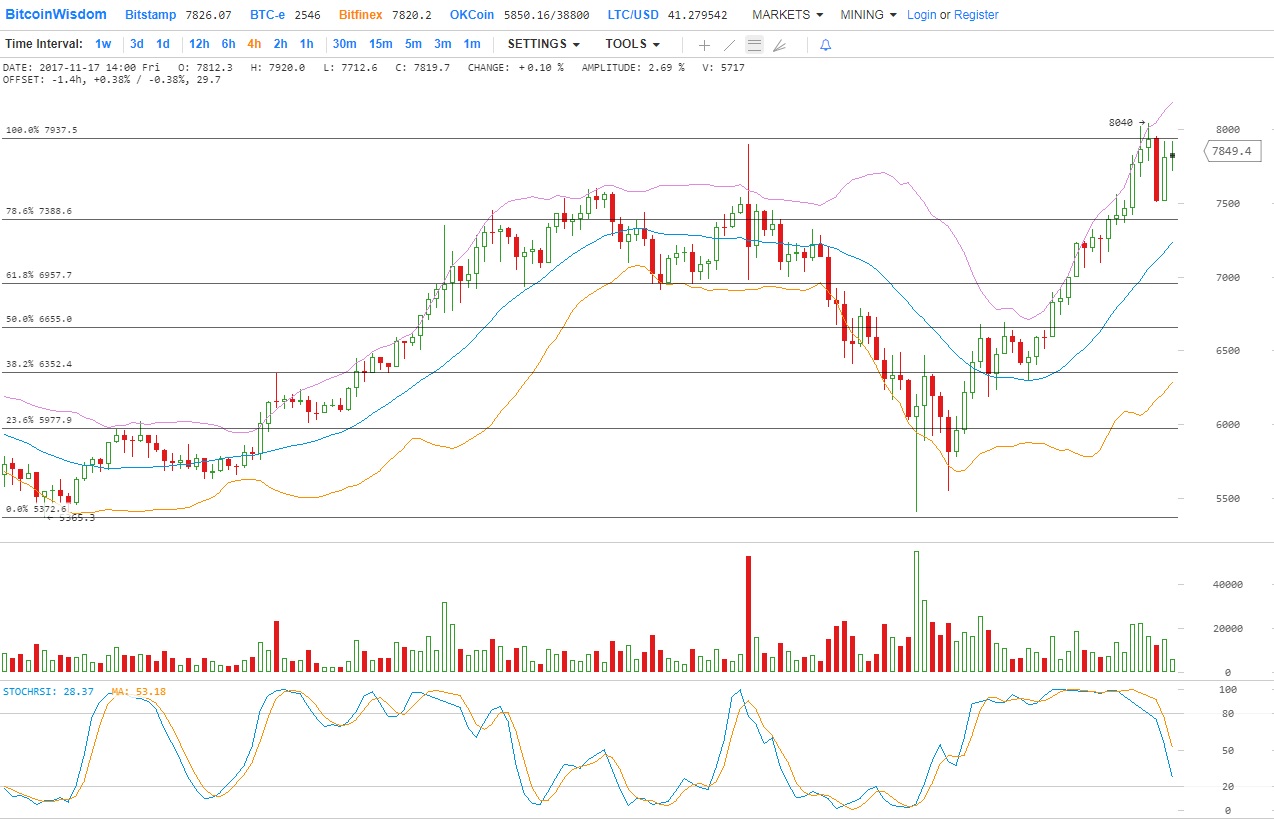1274x819 pixels.
Task: Switch time interval to 1d
Action: tap(163, 44)
